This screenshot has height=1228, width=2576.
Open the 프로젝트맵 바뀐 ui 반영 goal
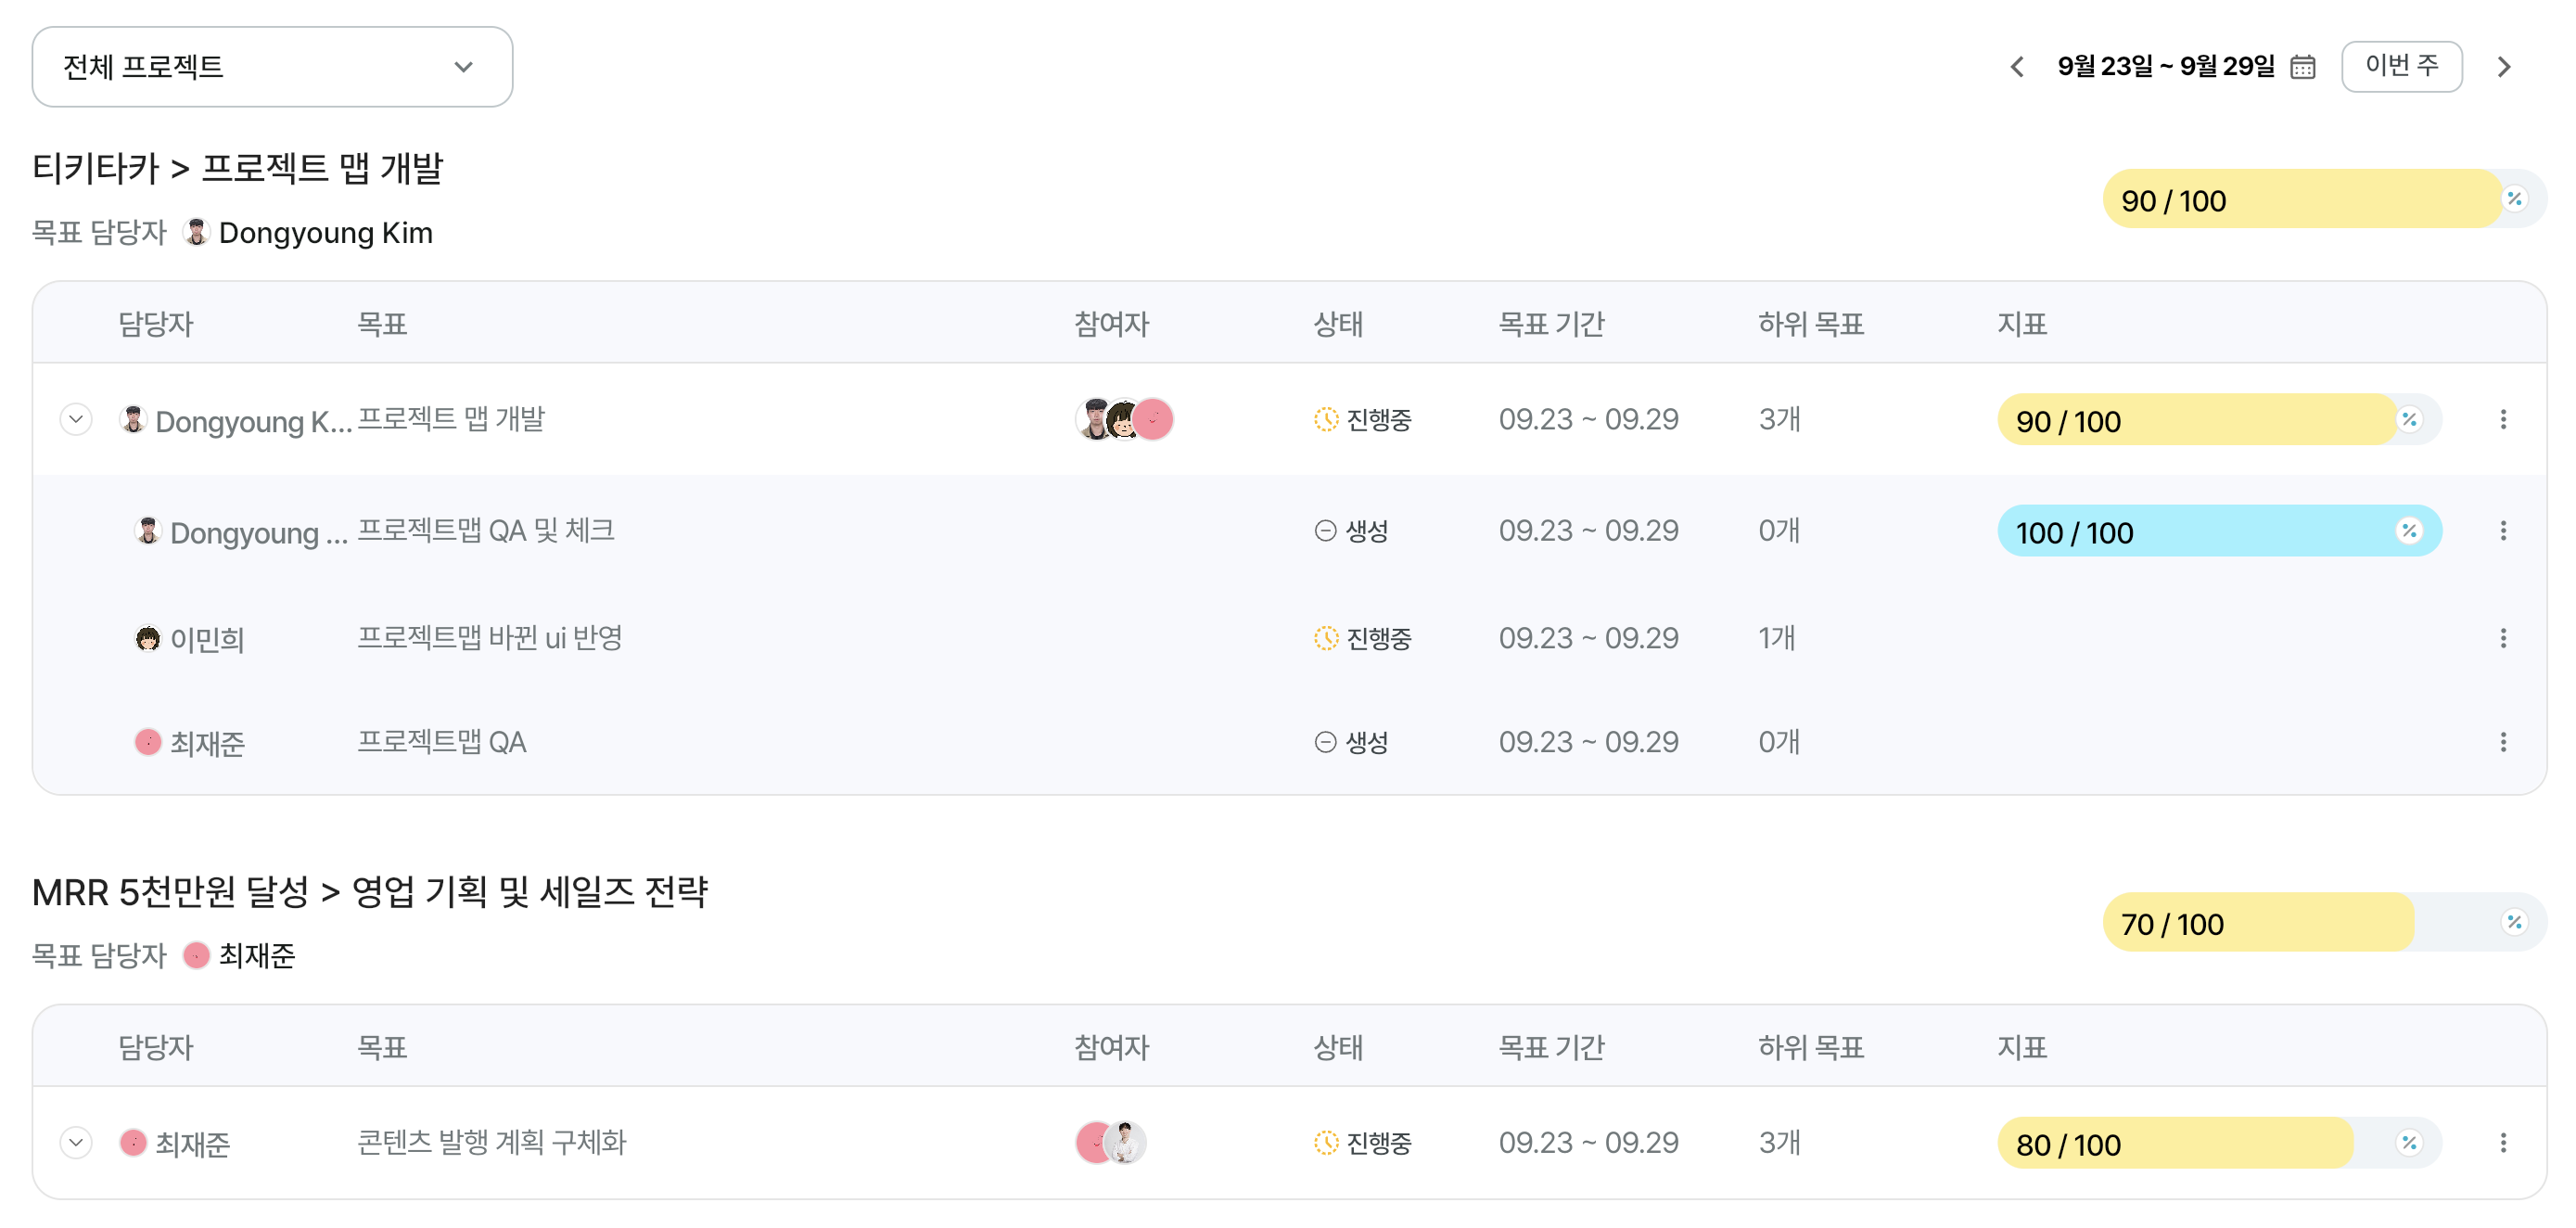click(490, 638)
